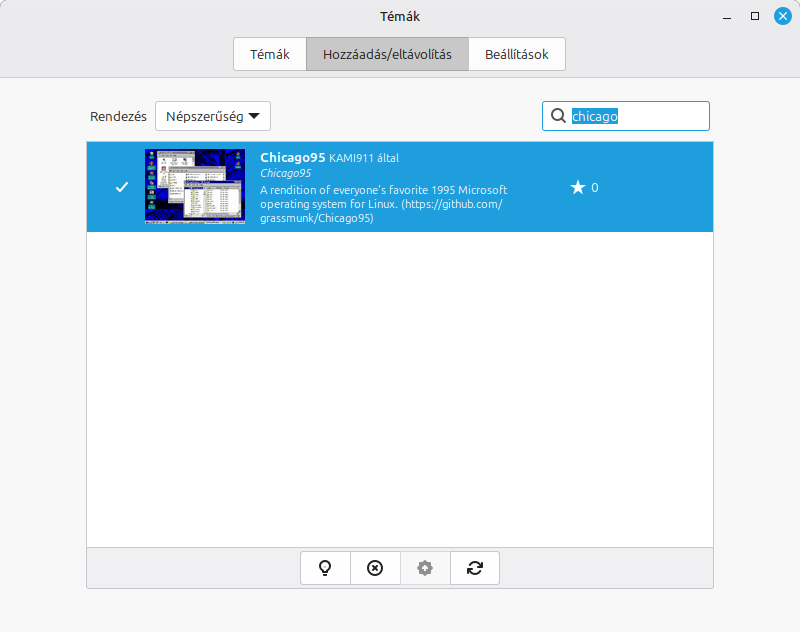Click the KAMI911 által author text
The width and height of the screenshot is (800, 632).
[x=364, y=158]
